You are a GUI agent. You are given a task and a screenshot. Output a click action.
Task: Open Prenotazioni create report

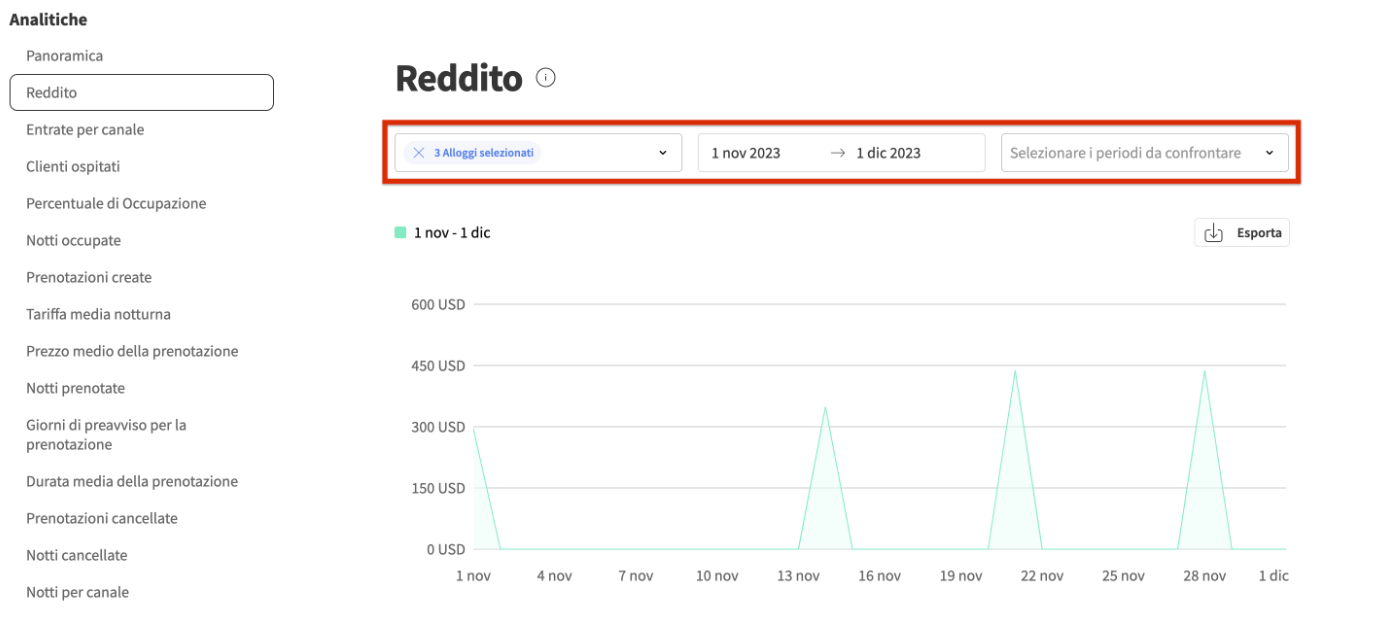click(89, 278)
